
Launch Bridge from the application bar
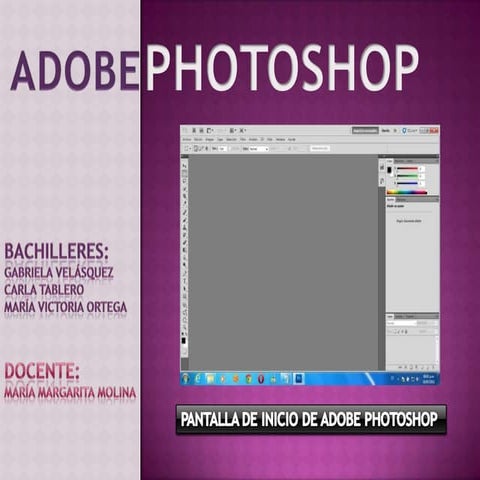click(194, 130)
